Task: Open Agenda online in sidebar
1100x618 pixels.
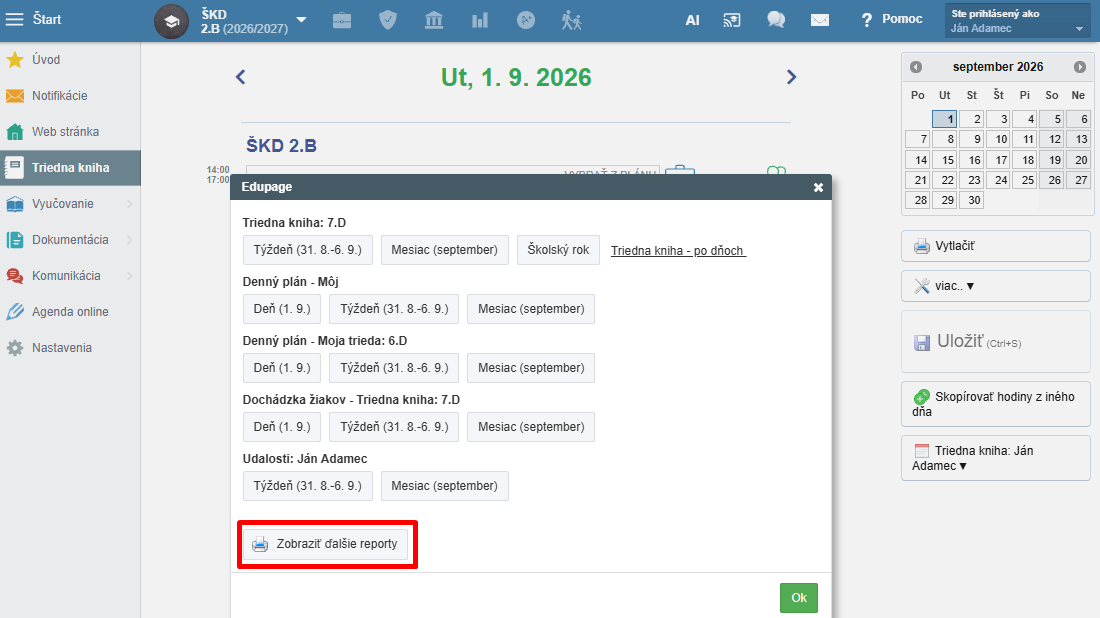Action: click(70, 312)
